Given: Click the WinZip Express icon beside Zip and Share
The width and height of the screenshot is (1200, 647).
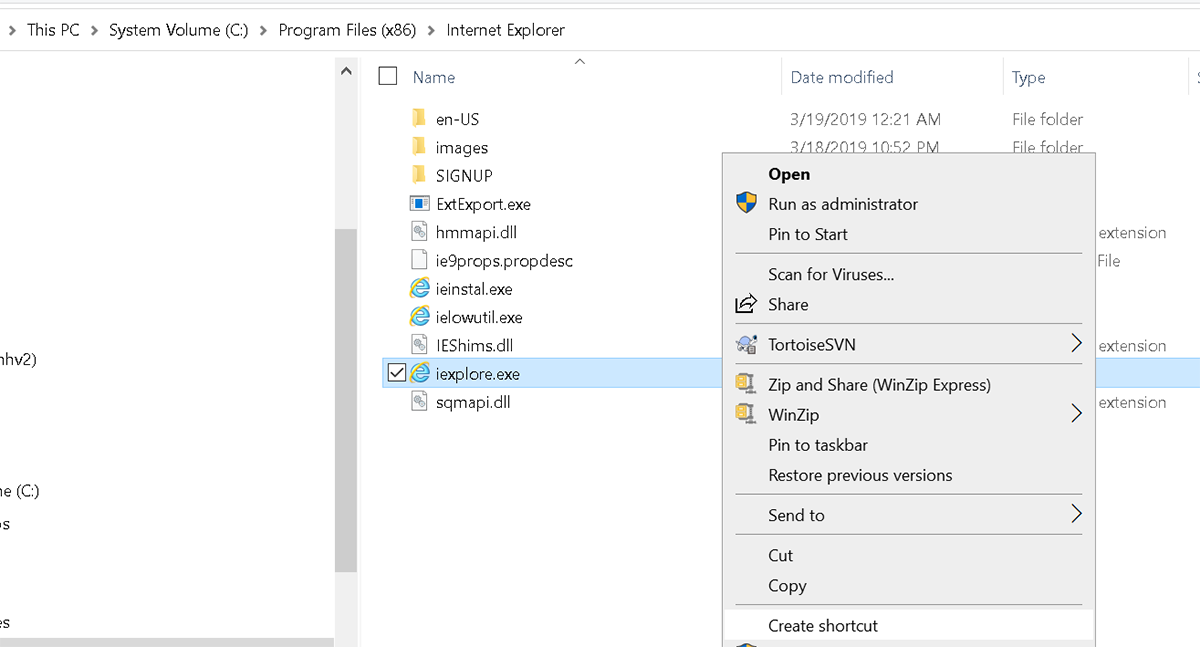Looking at the screenshot, I should (x=745, y=385).
